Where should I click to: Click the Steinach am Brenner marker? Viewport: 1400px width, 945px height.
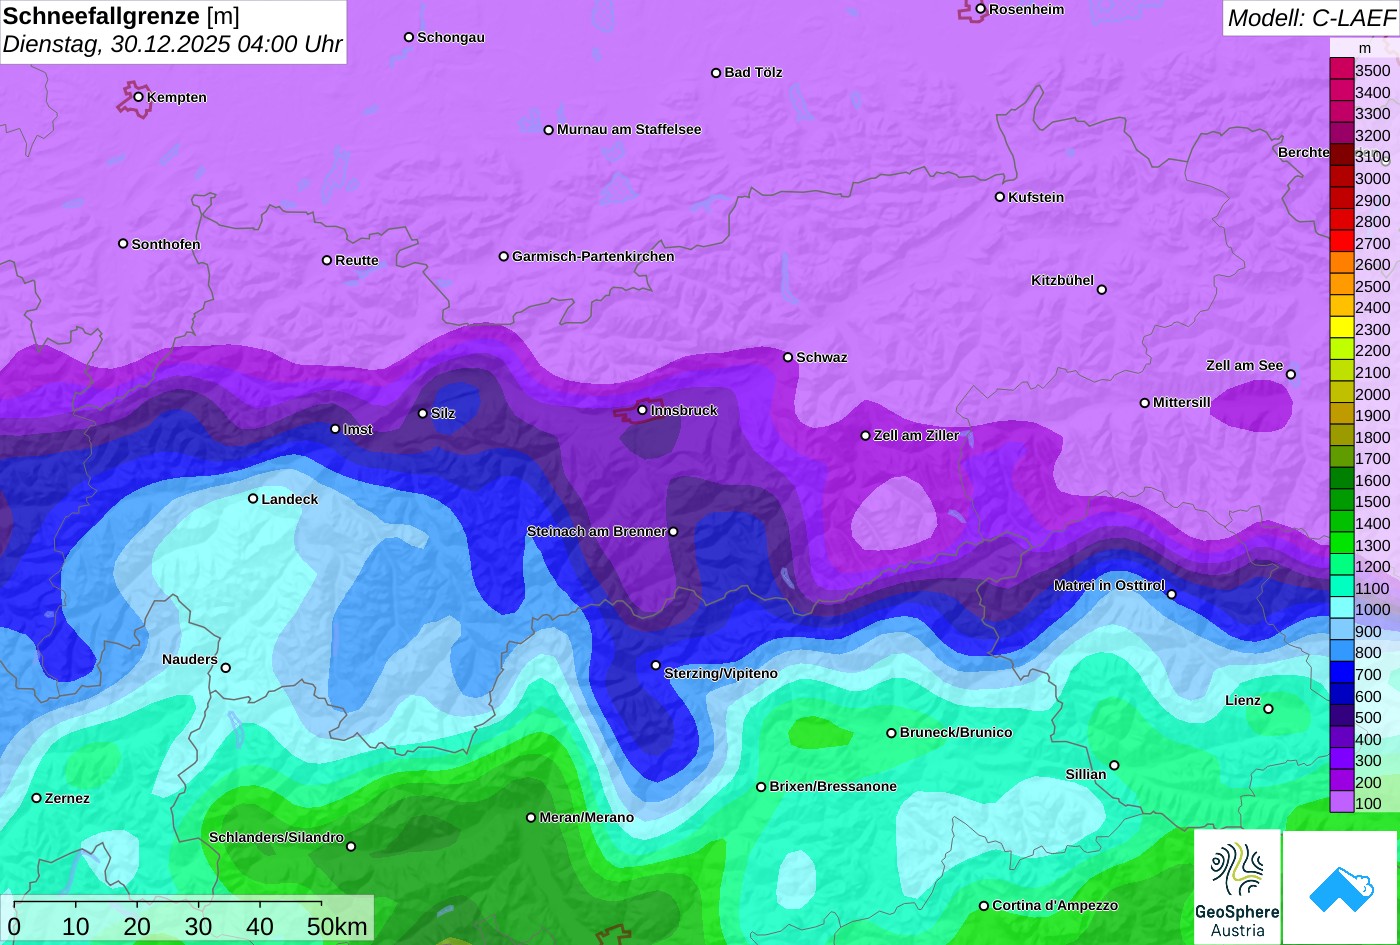pos(673,532)
